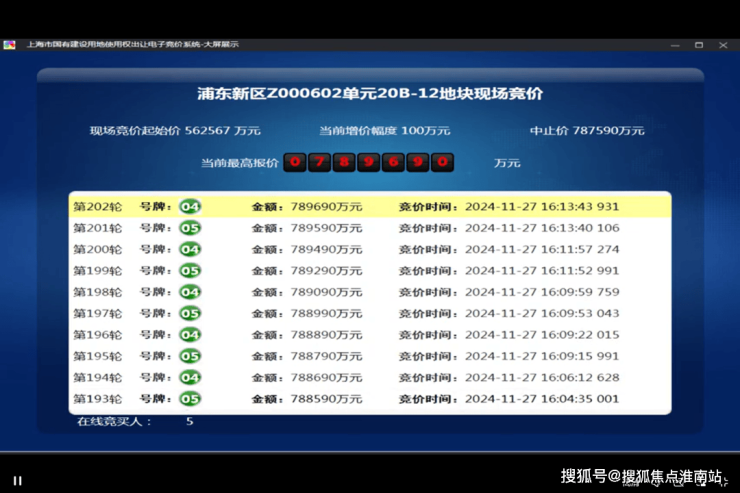Image resolution: width=740 pixels, height=493 pixels.
Task: Click the green 04 badge in round 200
Action: [x=190, y=250]
